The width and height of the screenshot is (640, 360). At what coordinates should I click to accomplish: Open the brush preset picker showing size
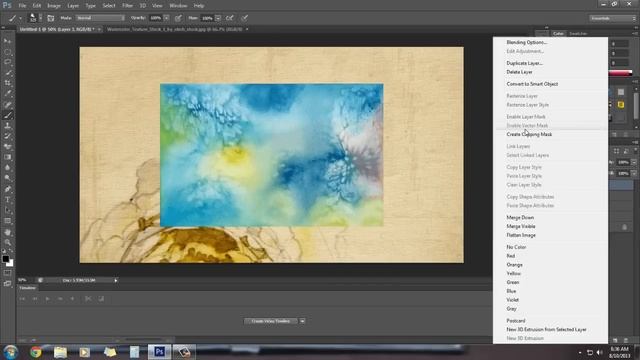(x=34, y=18)
